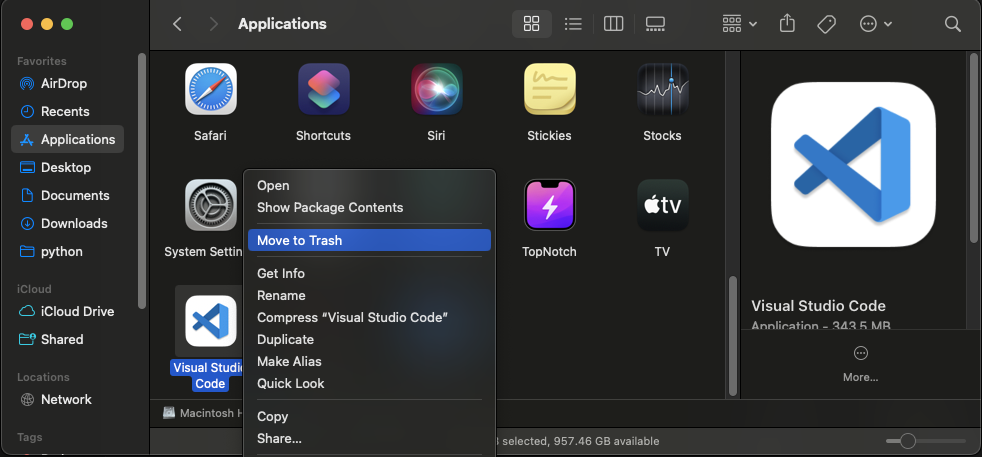The height and width of the screenshot is (457, 982).
Task: Click the preview pane scrollbar
Action: point(973,149)
